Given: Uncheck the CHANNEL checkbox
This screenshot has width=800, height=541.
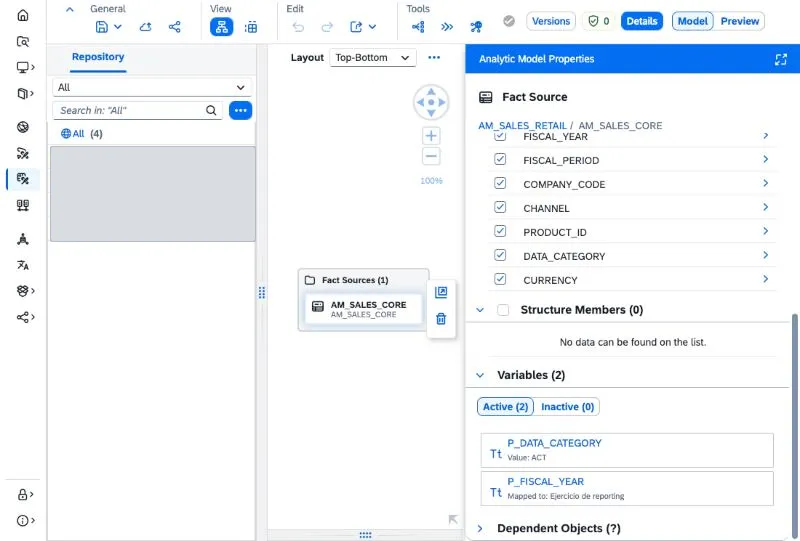Looking at the screenshot, I should click(500, 207).
